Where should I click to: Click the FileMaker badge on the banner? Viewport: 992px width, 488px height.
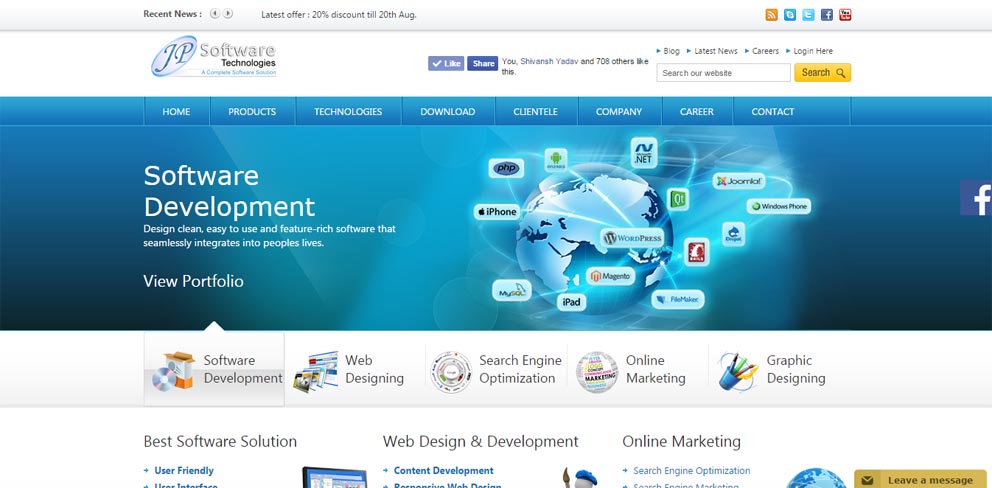tap(678, 299)
